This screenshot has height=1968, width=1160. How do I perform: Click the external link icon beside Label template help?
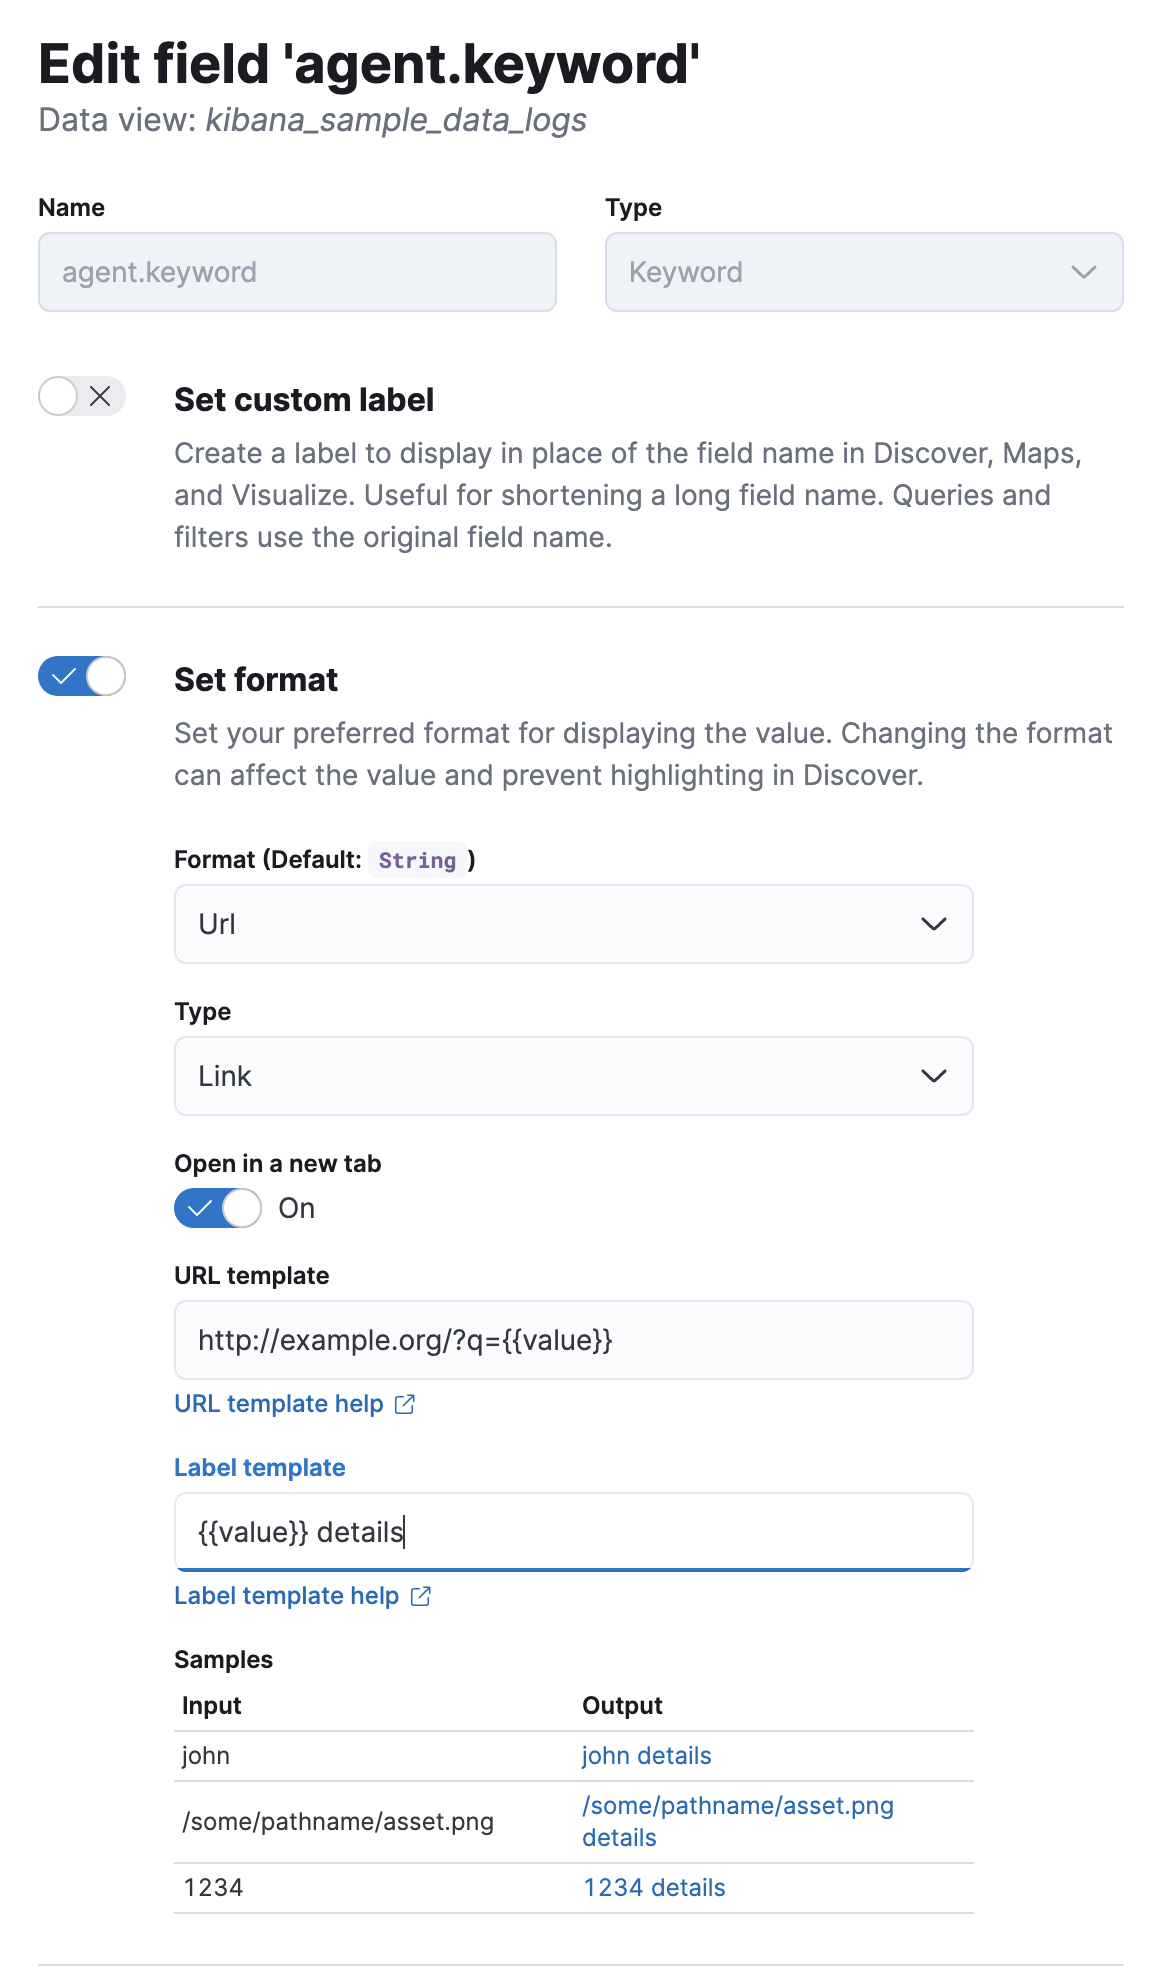click(x=421, y=1596)
